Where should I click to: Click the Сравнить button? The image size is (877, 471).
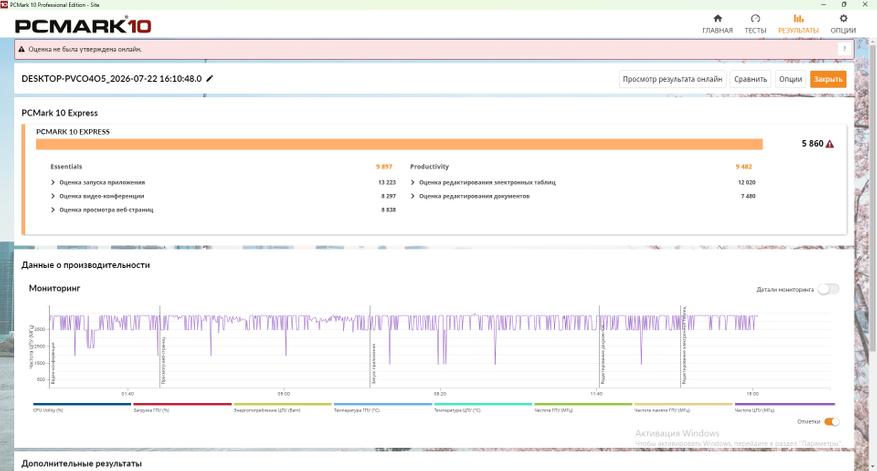tap(751, 79)
